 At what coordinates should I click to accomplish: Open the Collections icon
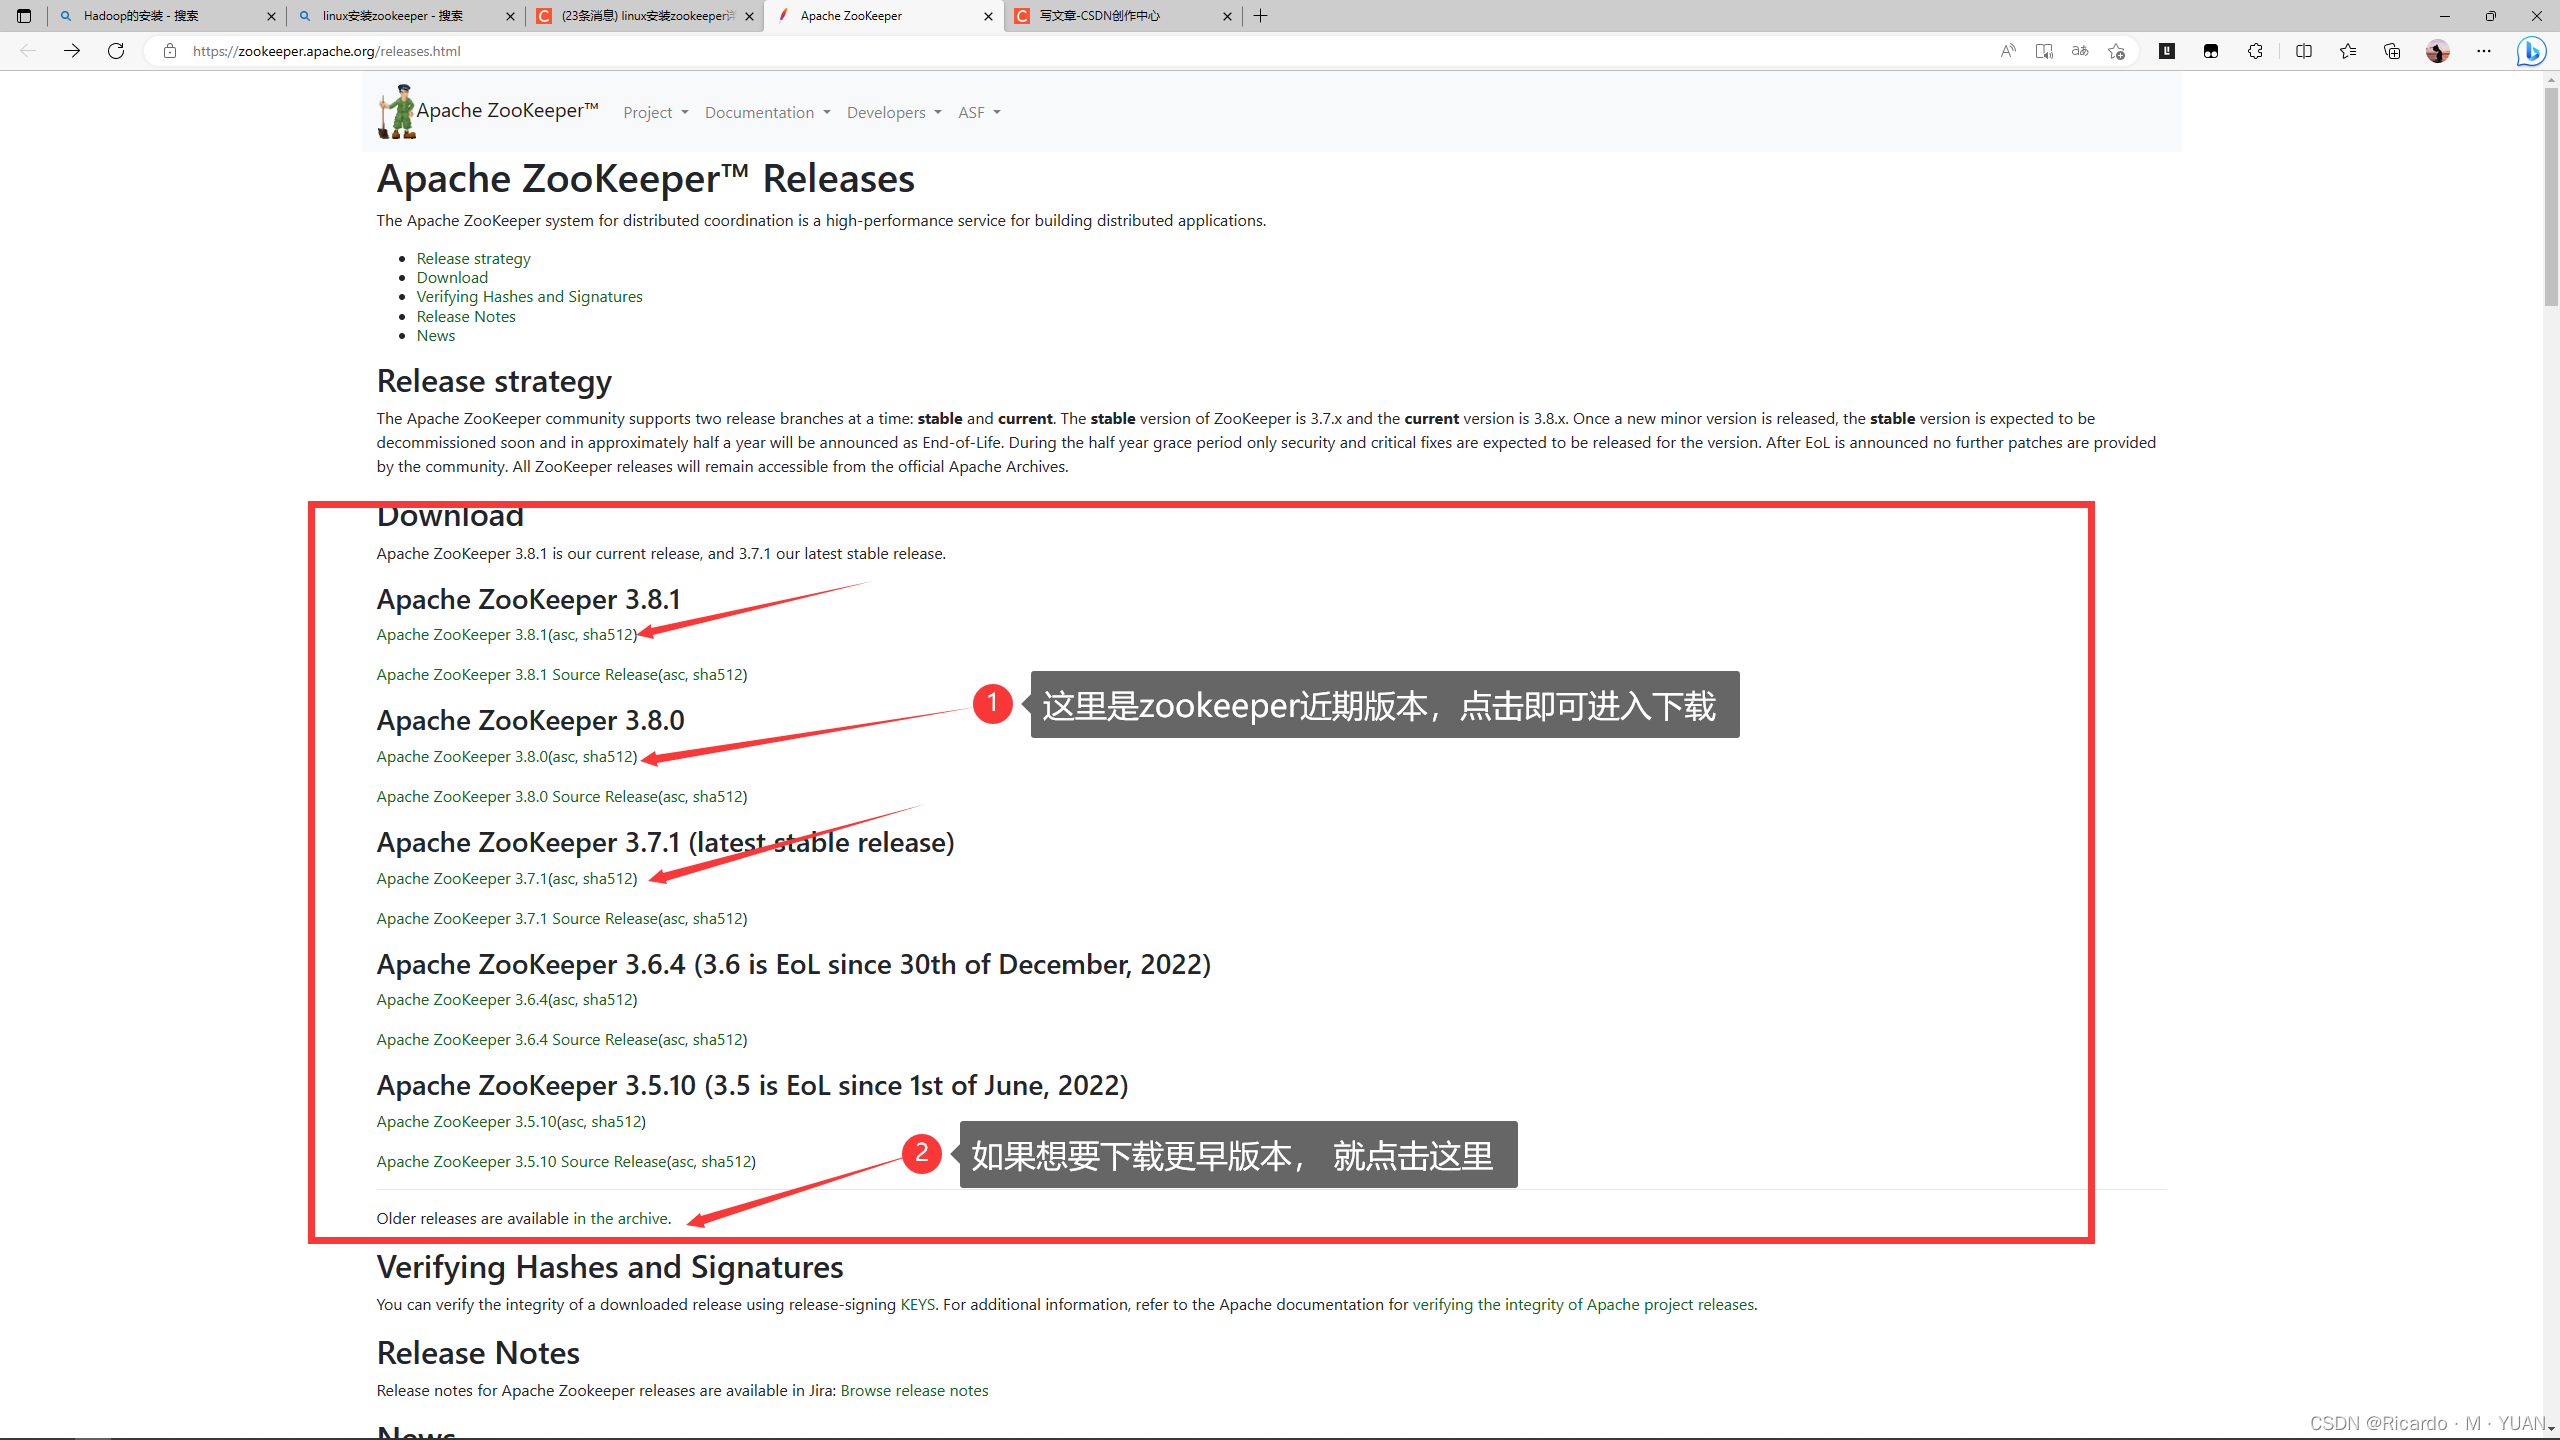2392,51
